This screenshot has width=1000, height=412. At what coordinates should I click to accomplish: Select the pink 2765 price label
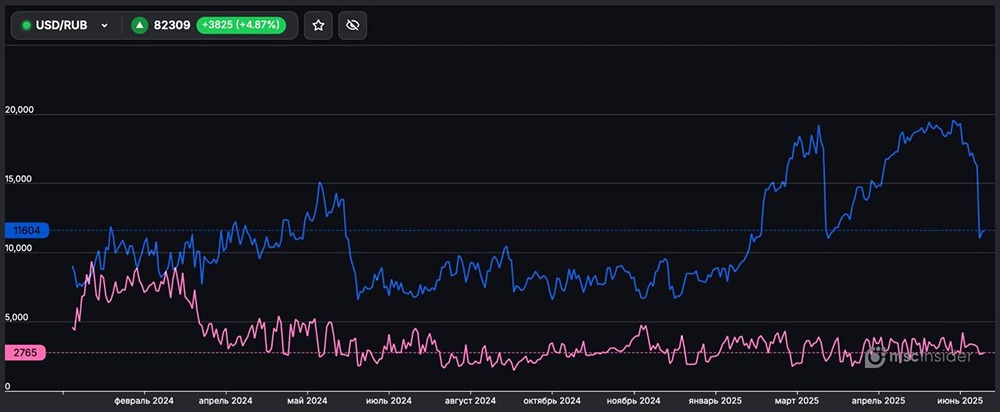click(x=25, y=353)
